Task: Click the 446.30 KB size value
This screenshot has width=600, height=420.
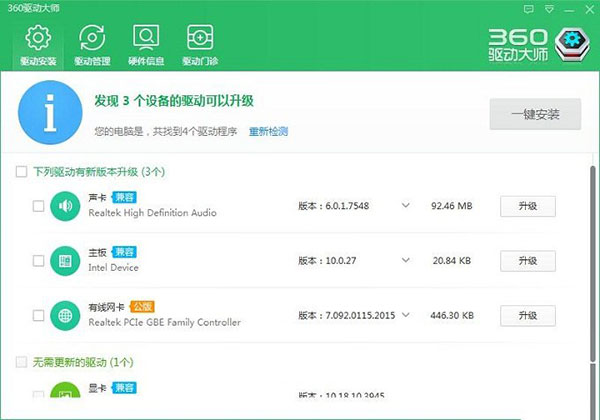Action: (452, 316)
